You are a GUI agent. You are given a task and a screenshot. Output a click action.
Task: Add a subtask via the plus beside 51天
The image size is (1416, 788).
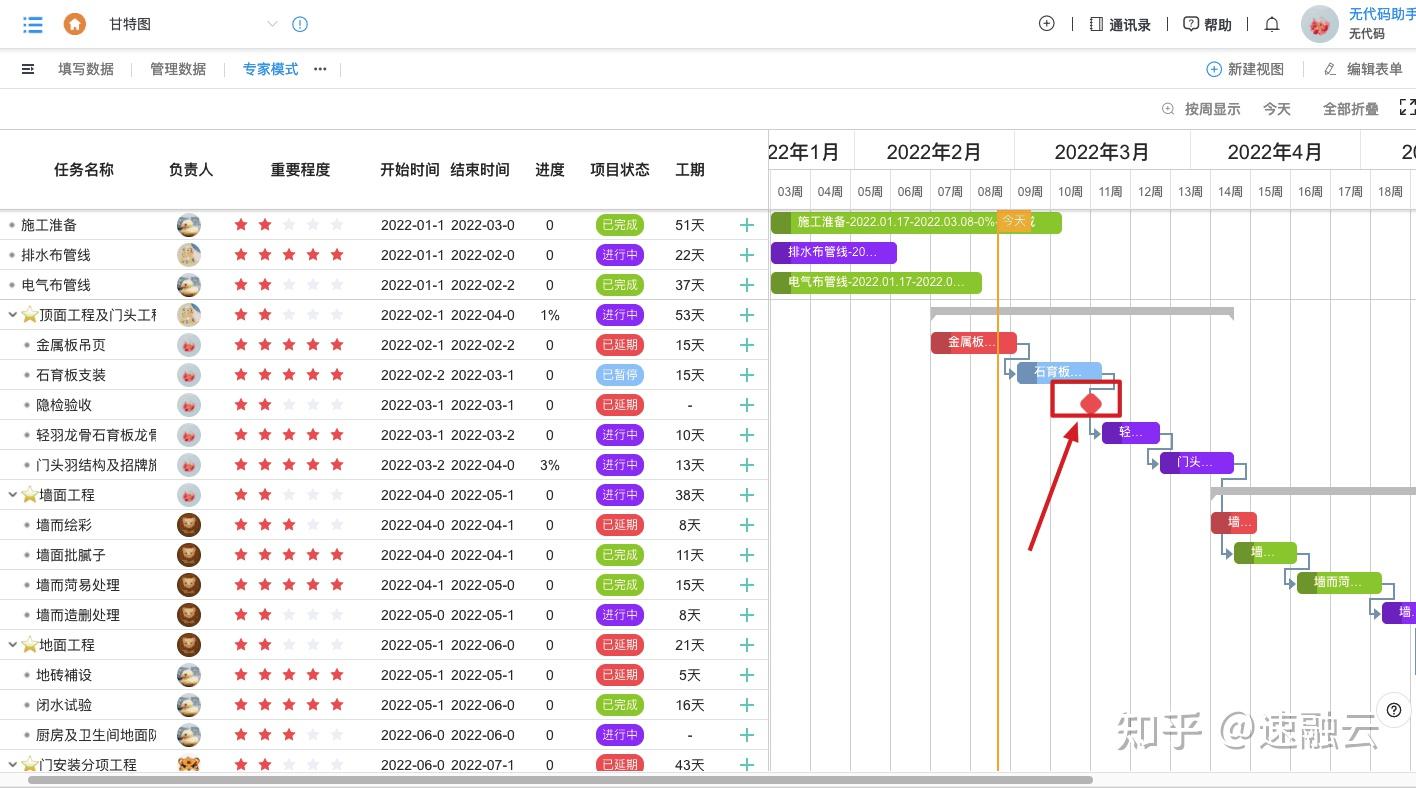pyautogui.click(x=746, y=225)
